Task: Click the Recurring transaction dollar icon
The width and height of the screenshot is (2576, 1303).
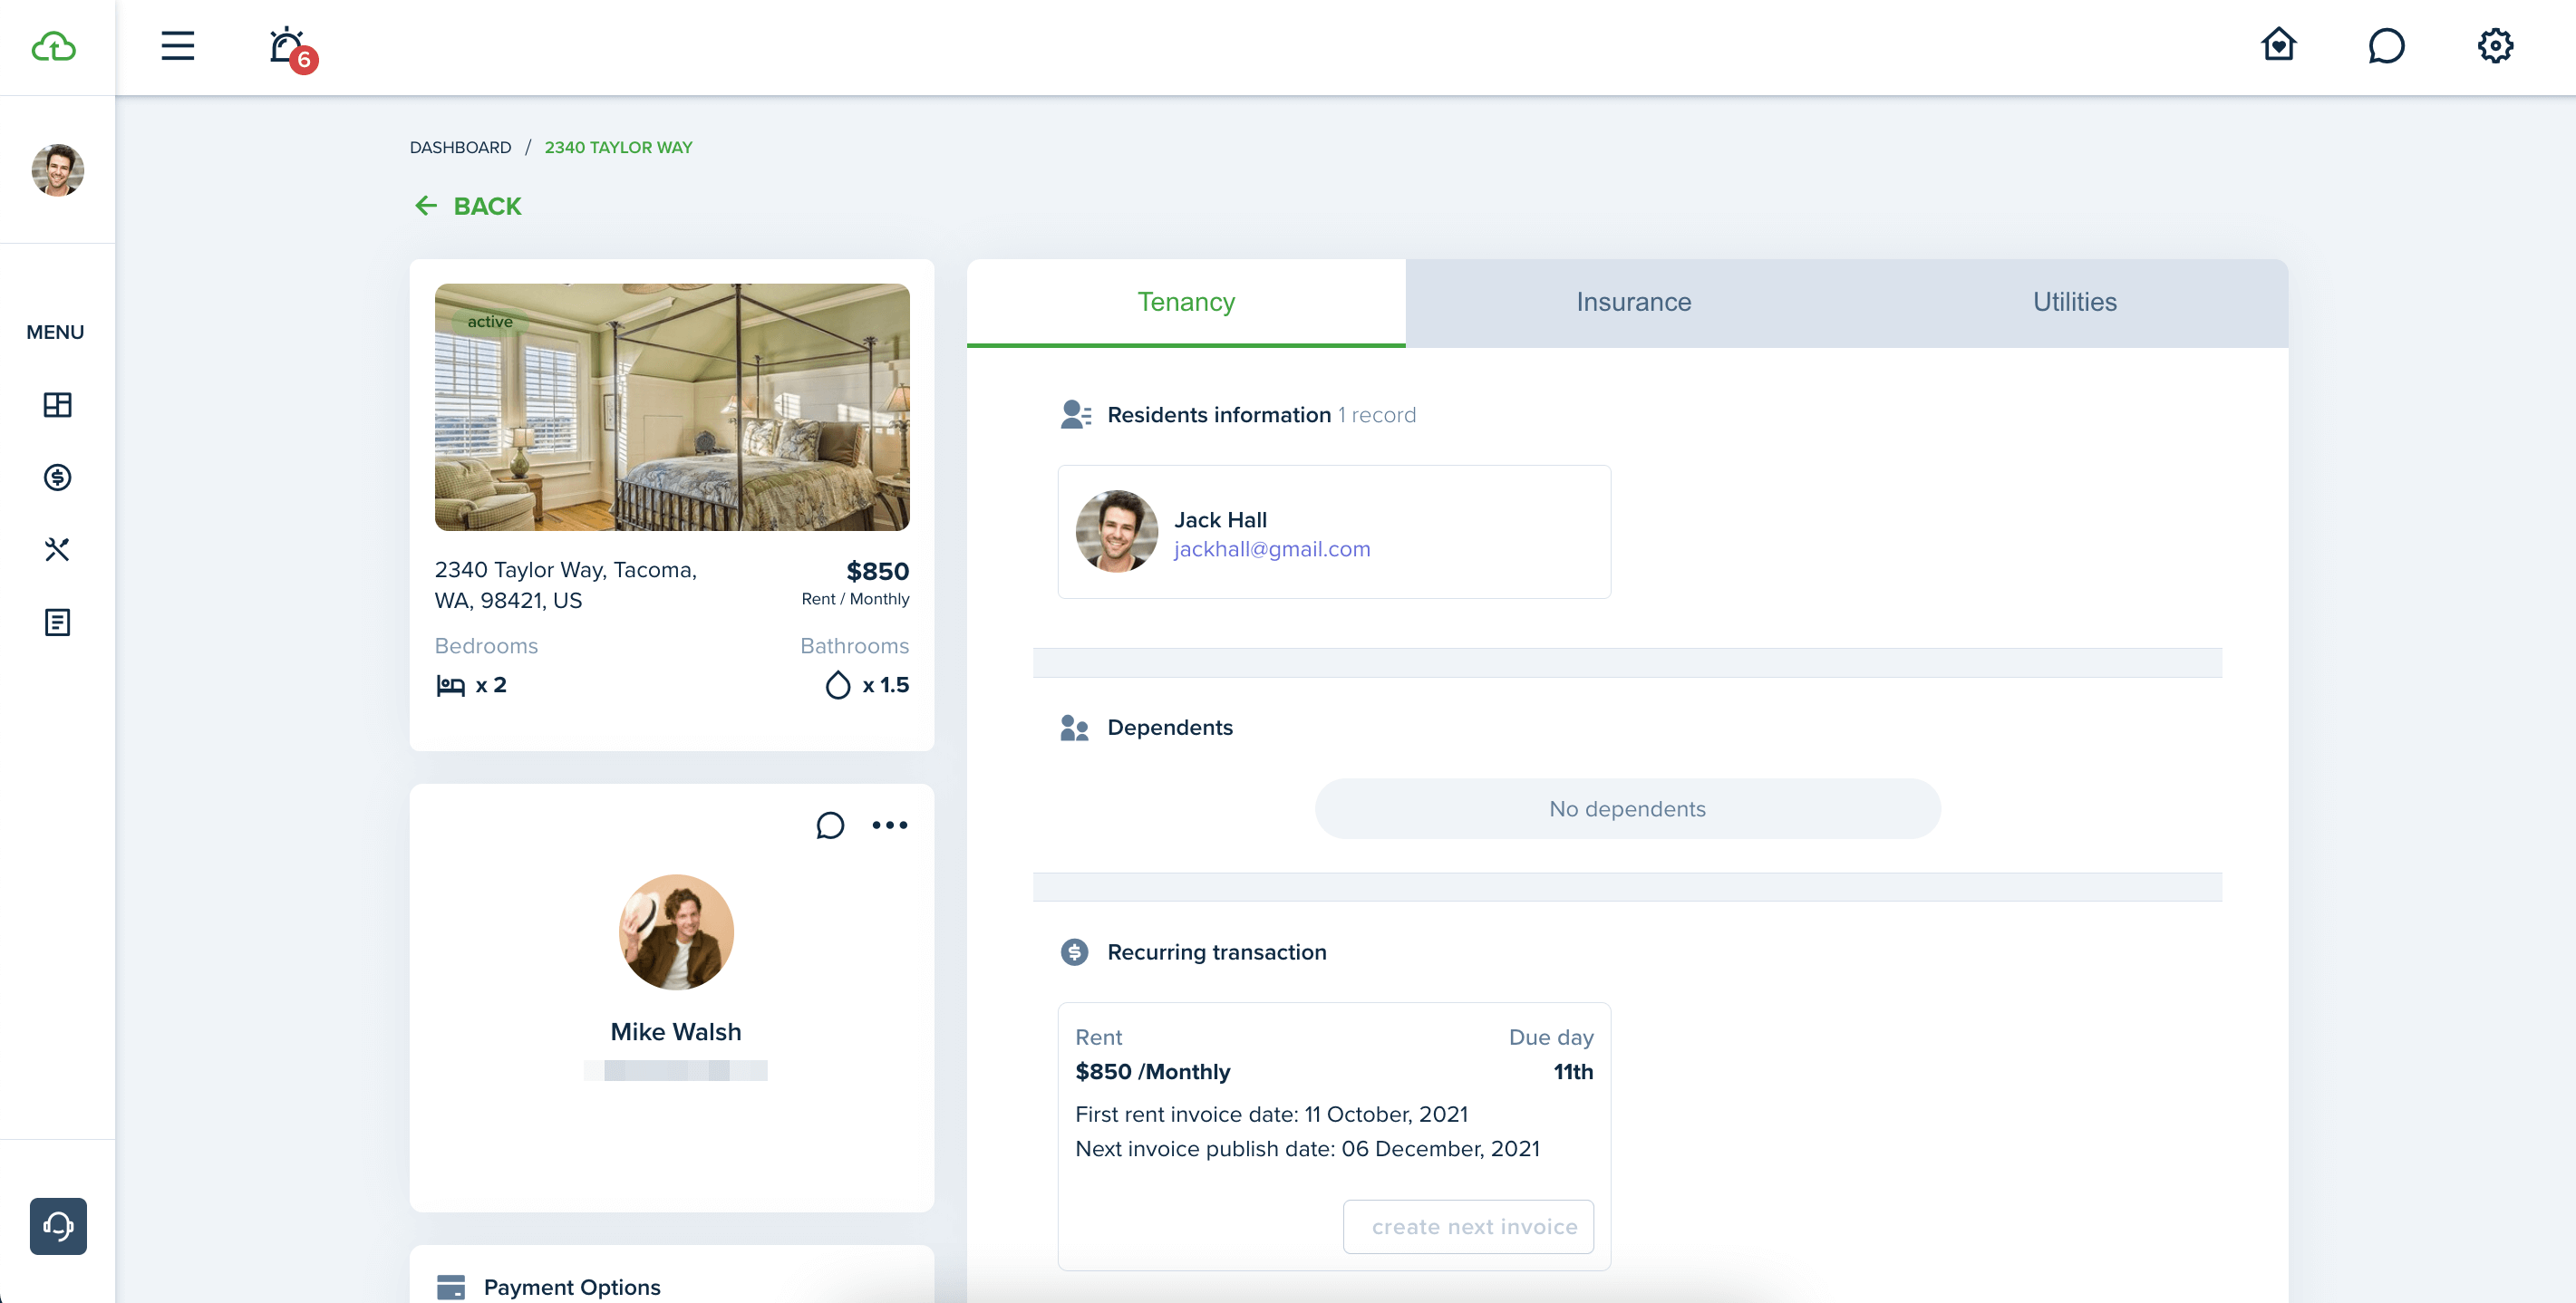Action: coord(1074,952)
